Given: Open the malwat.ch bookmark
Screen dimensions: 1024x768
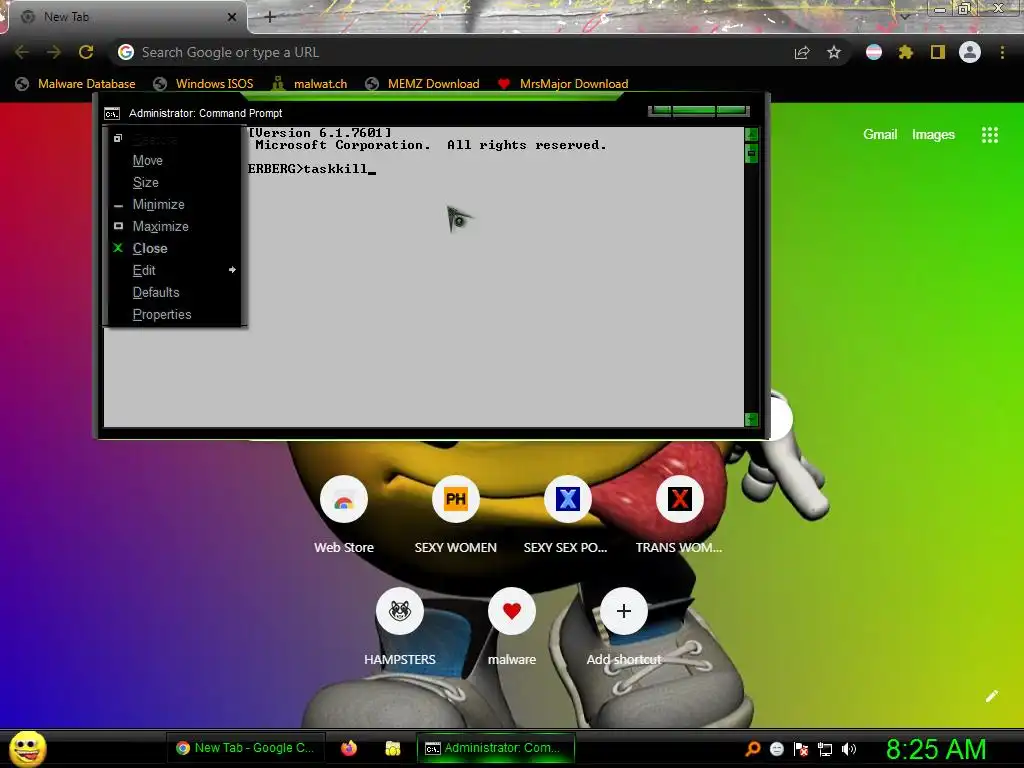Looking at the screenshot, I should (310, 84).
